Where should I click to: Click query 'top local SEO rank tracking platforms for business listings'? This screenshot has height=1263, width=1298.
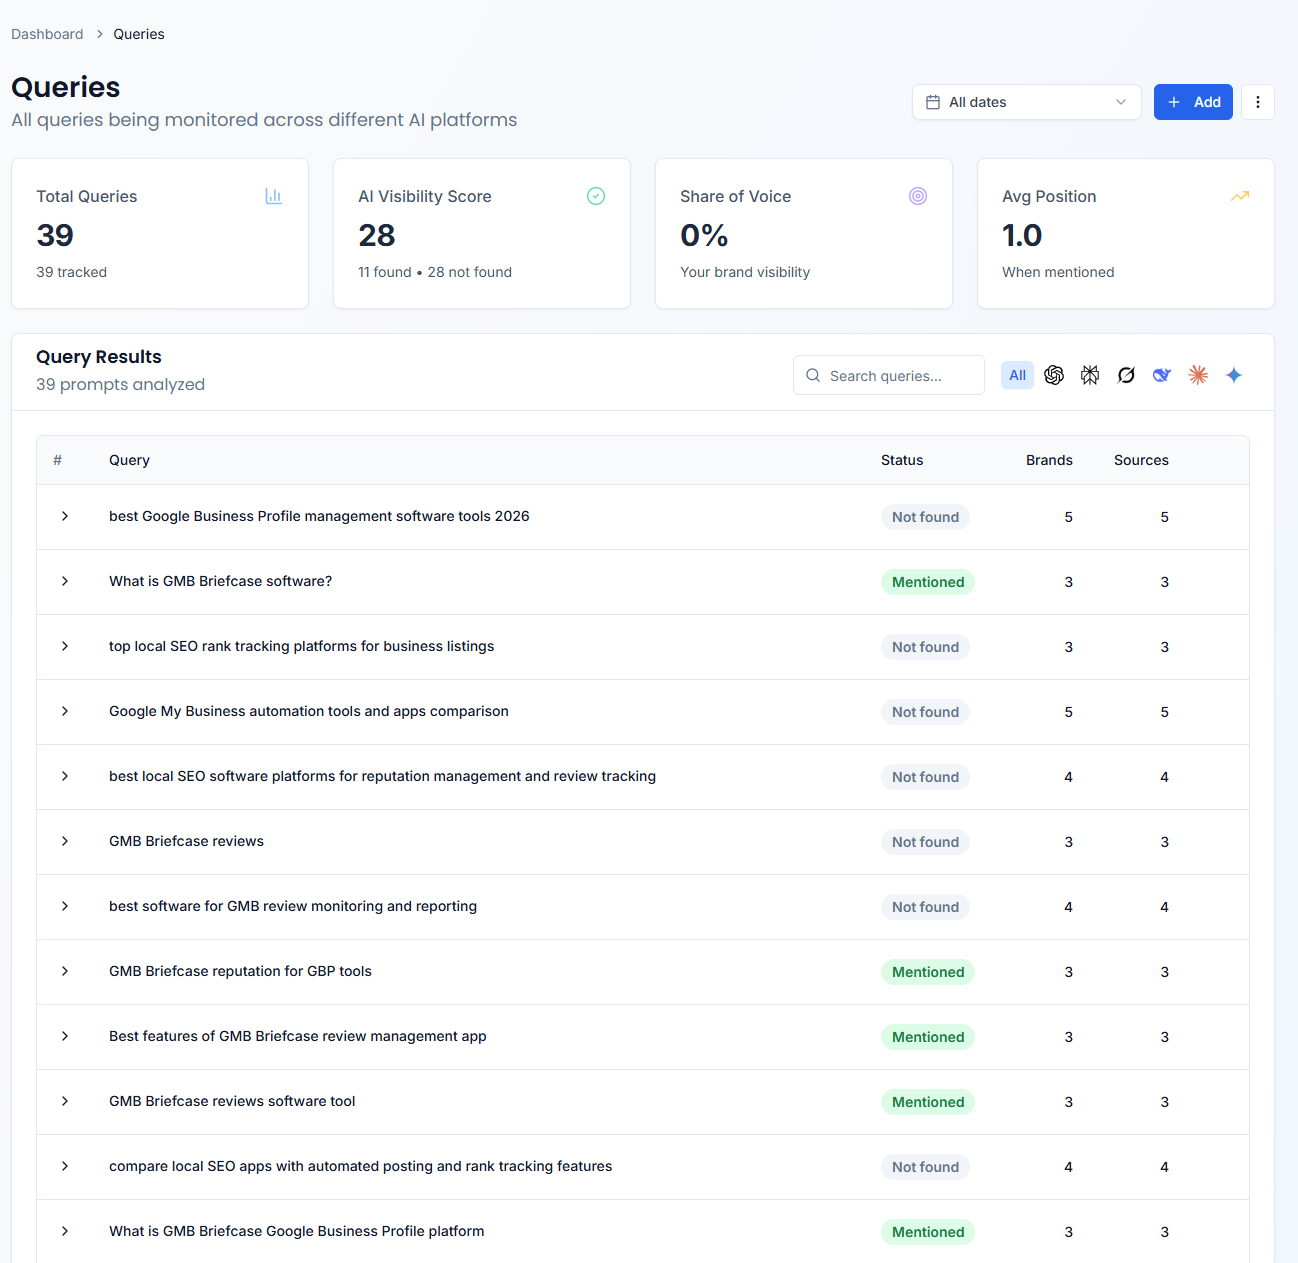(301, 646)
